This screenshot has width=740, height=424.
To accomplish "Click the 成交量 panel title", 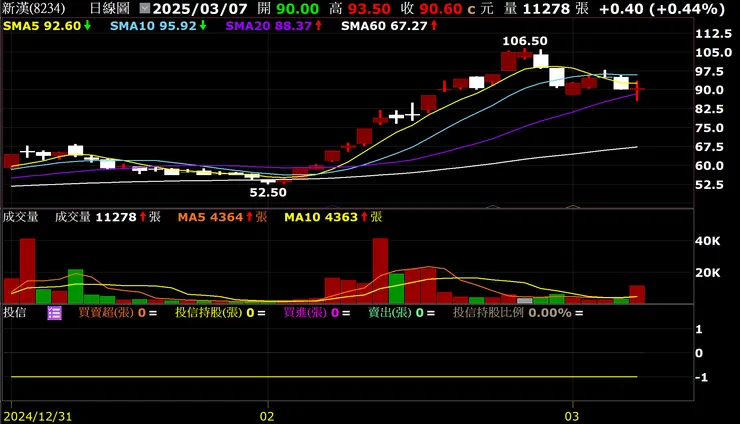I will (x=20, y=217).
